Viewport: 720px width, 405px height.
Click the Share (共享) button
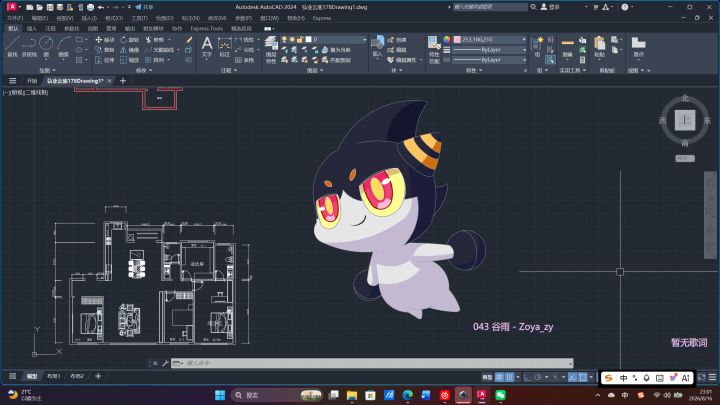click(x=145, y=7)
